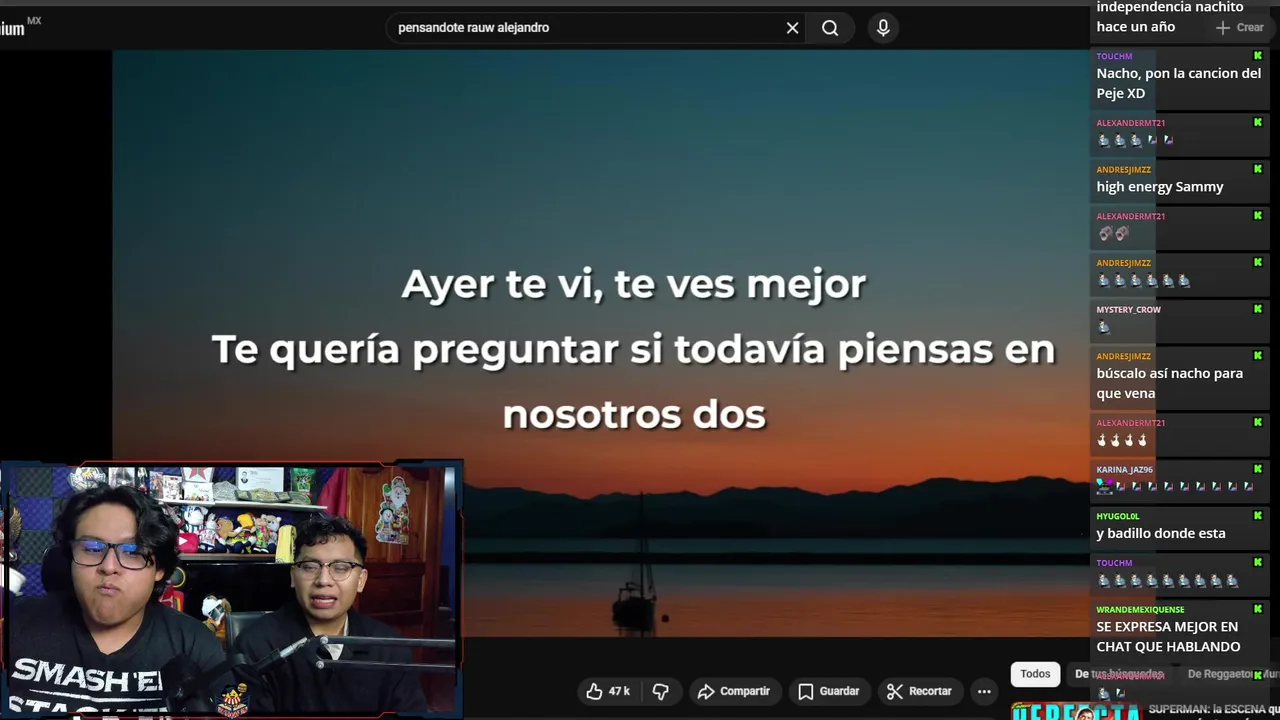
Task: Open the Compartir share dialog
Action: (x=734, y=691)
